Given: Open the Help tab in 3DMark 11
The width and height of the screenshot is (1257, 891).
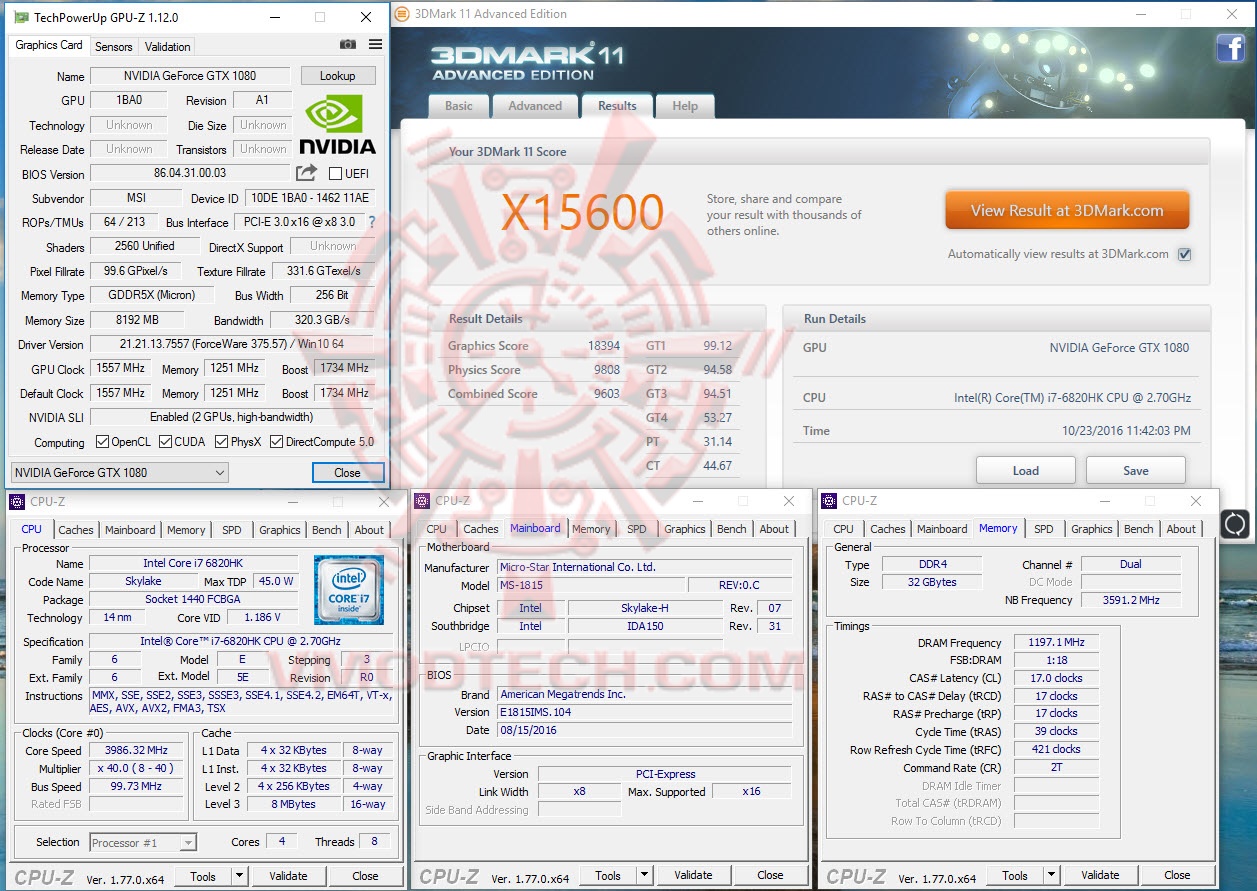Looking at the screenshot, I should coord(685,106).
